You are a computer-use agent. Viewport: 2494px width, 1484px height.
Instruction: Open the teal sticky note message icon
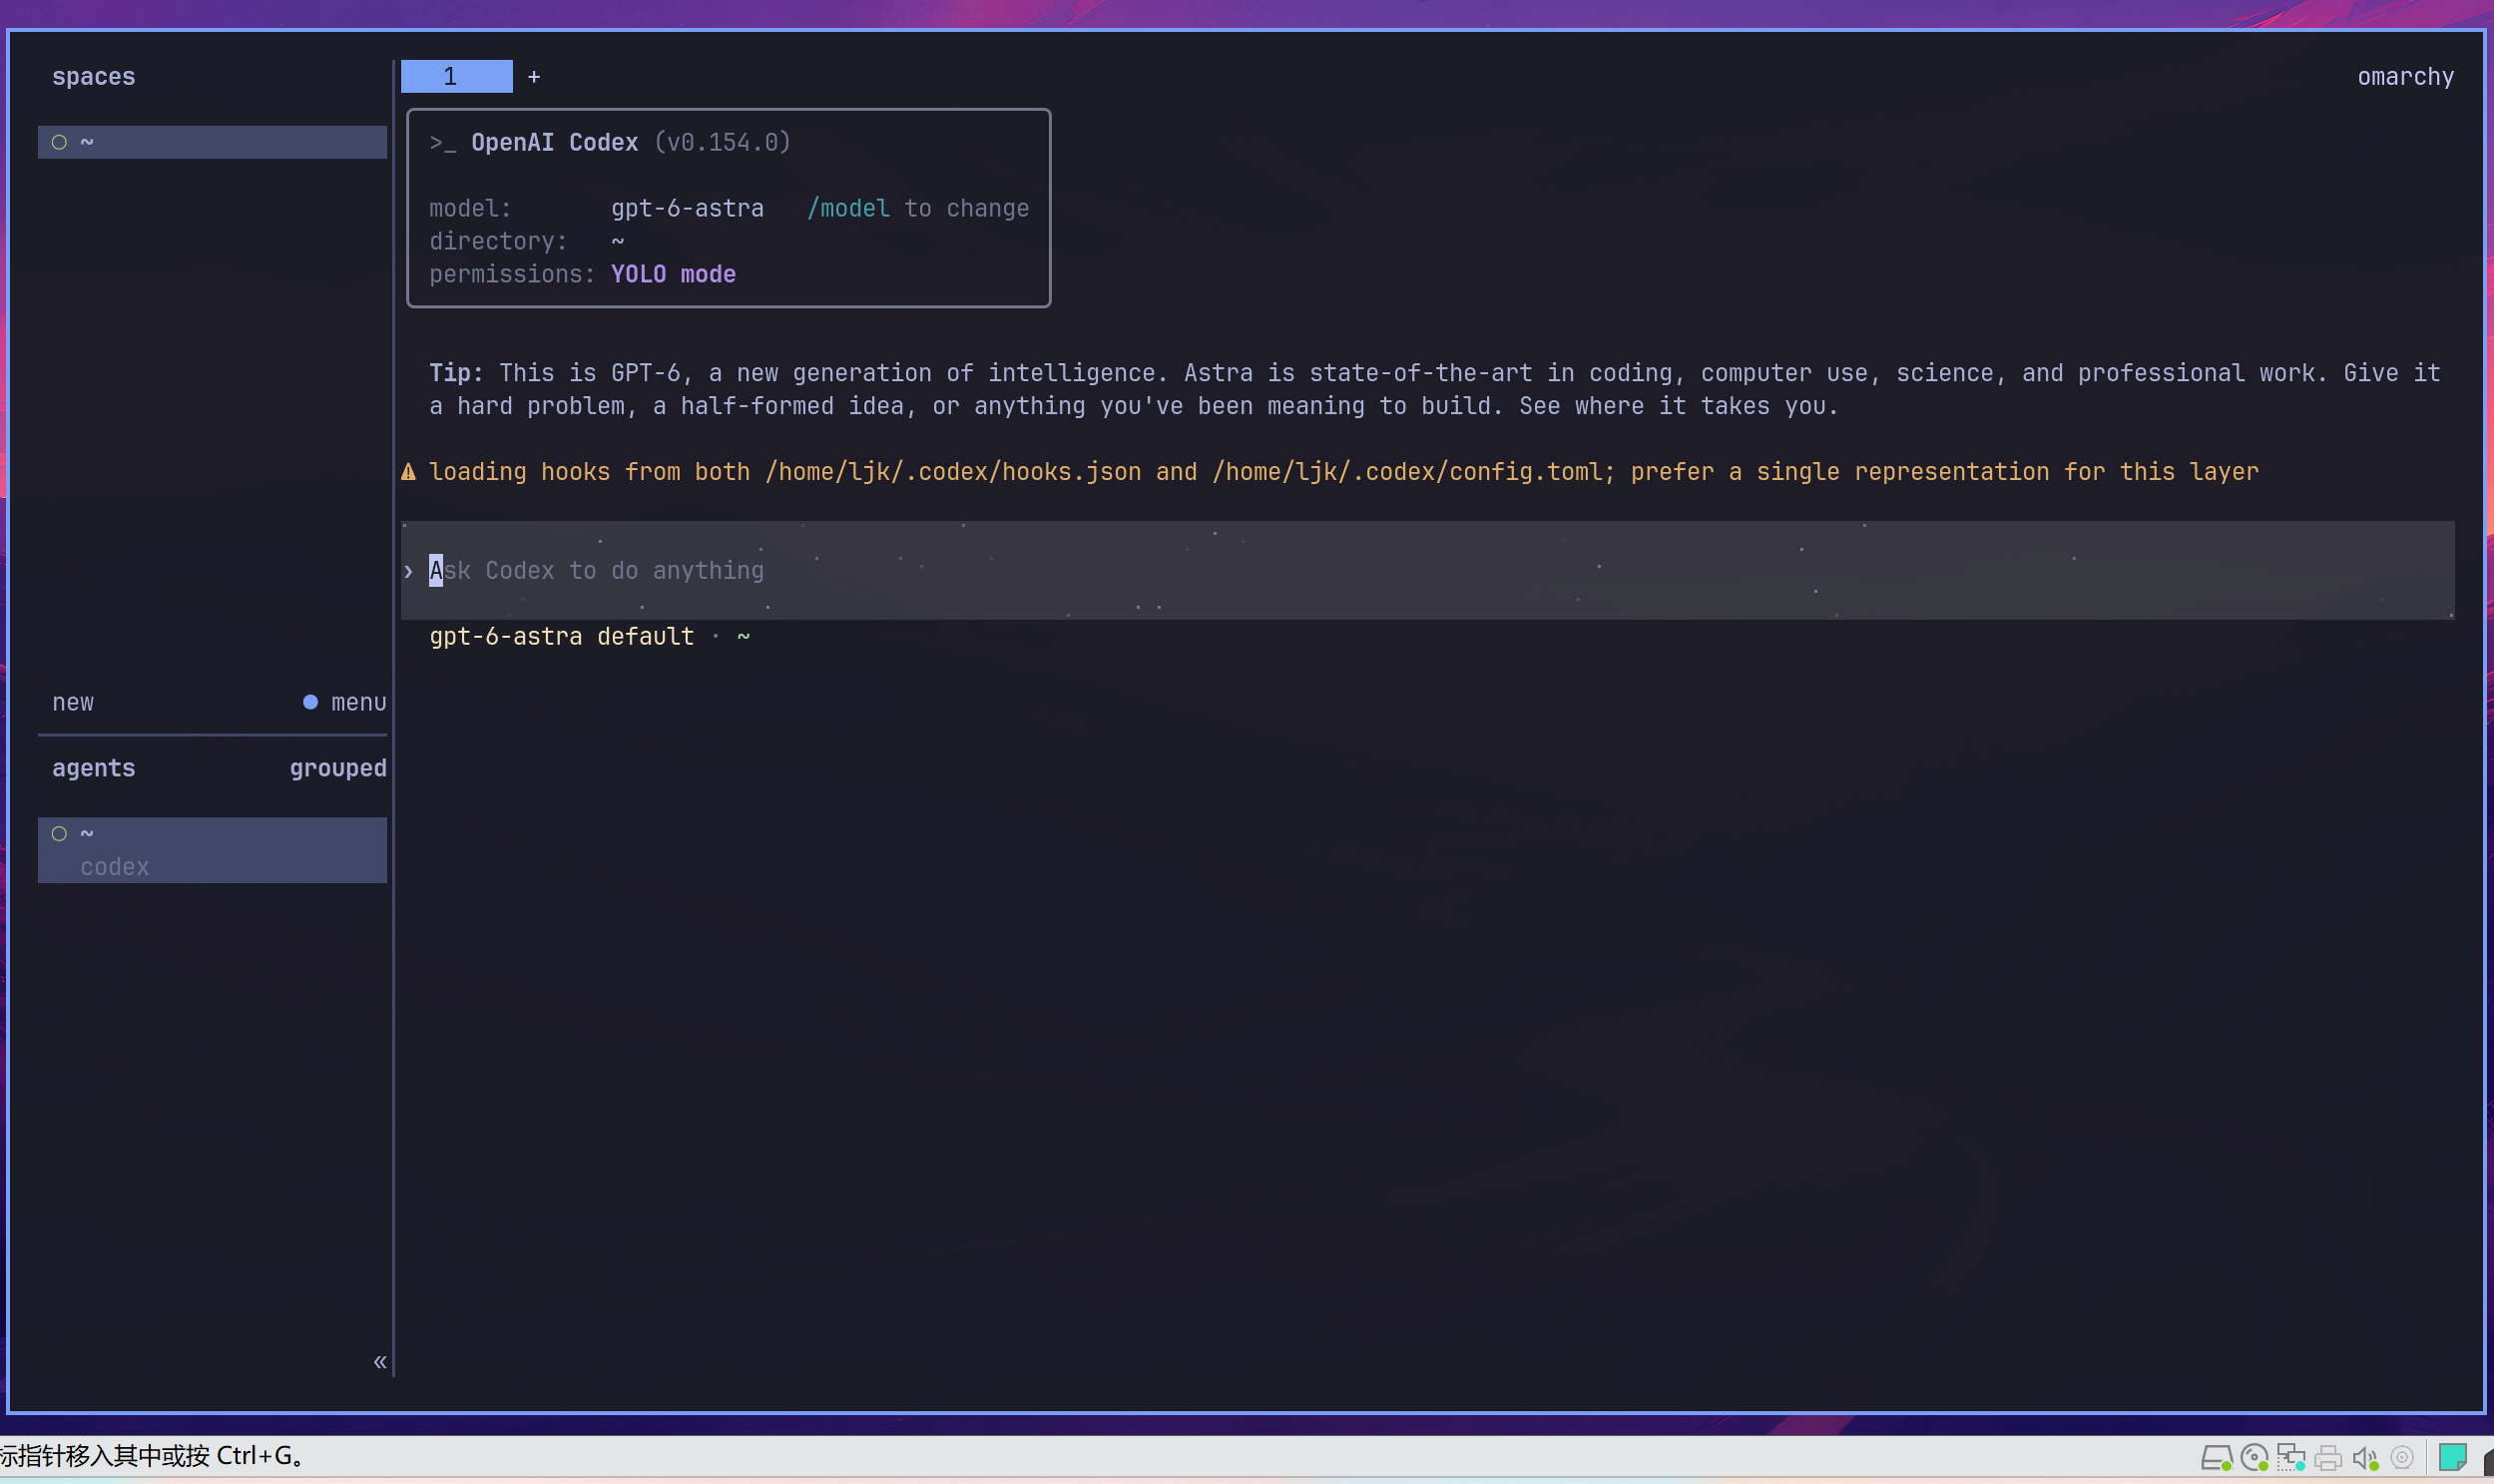2452,1458
